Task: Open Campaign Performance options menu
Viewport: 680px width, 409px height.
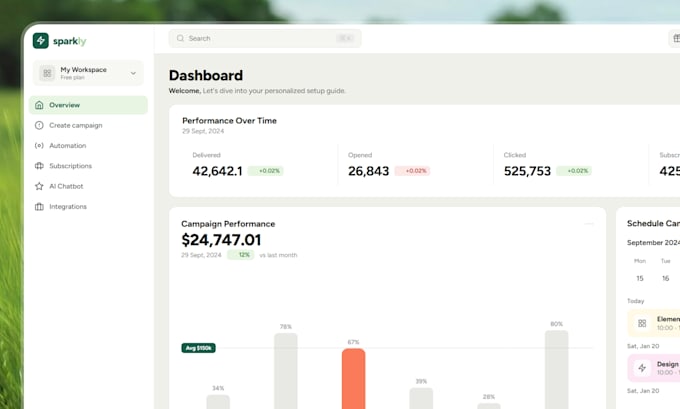Action: (589, 224)
